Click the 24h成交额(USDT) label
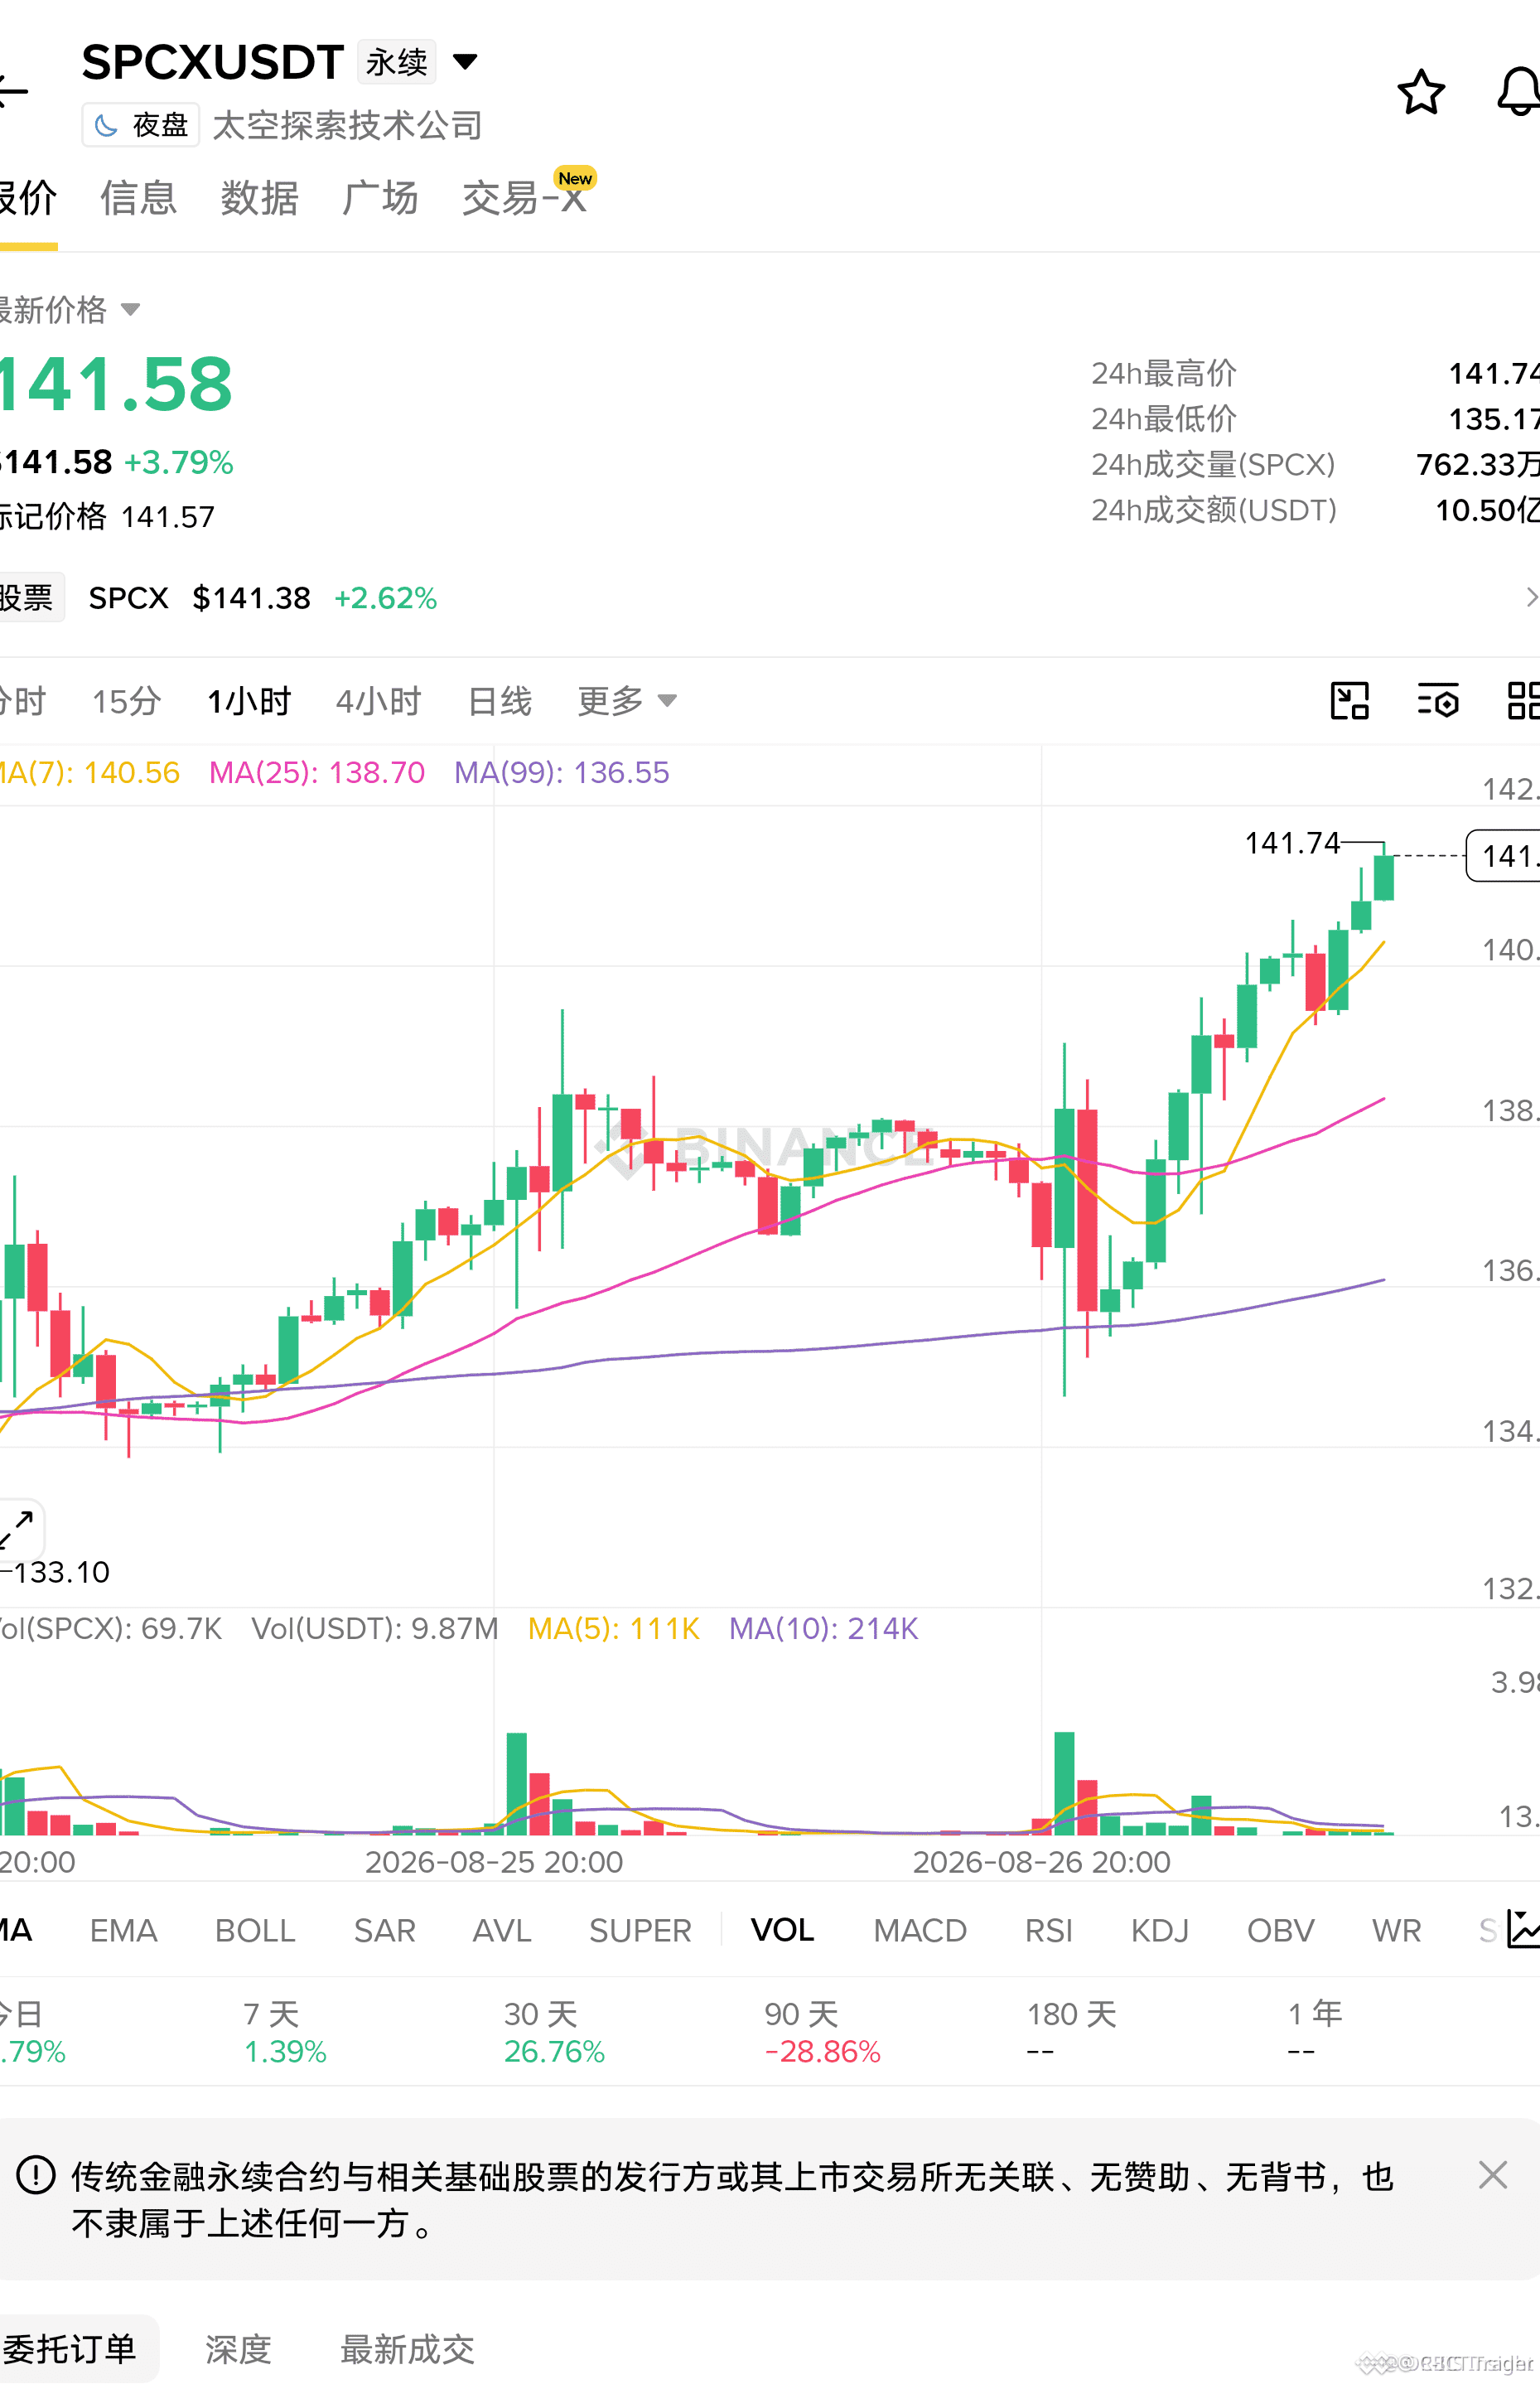 click(x=1214, y=510)
